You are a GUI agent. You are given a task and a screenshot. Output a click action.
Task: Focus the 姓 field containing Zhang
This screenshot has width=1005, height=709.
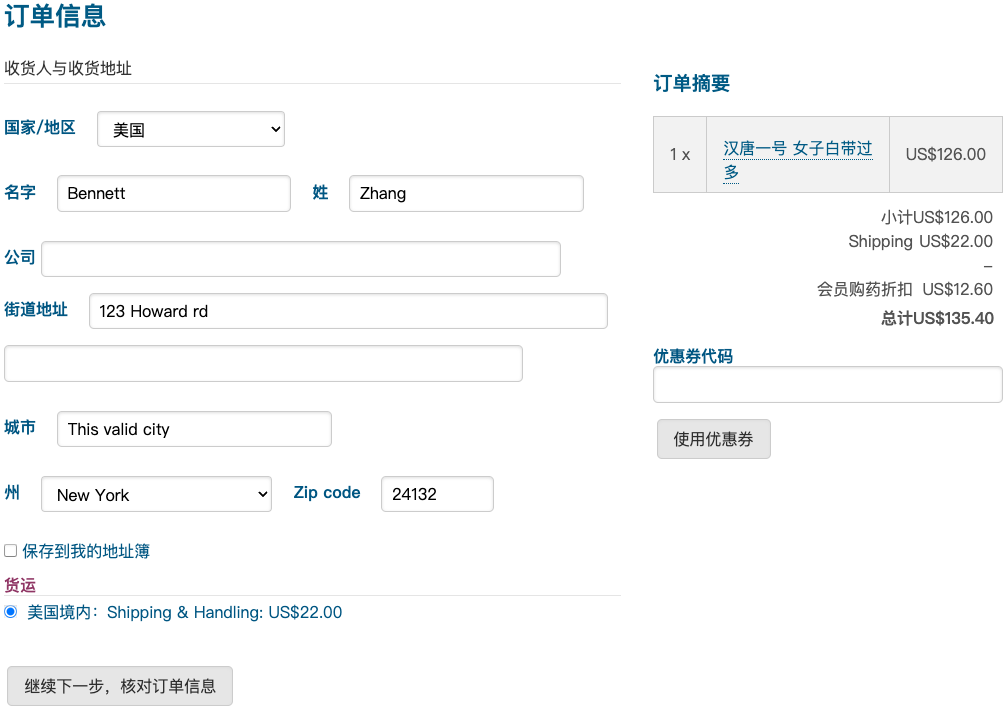pyautogui.click(x=465, y=193)
